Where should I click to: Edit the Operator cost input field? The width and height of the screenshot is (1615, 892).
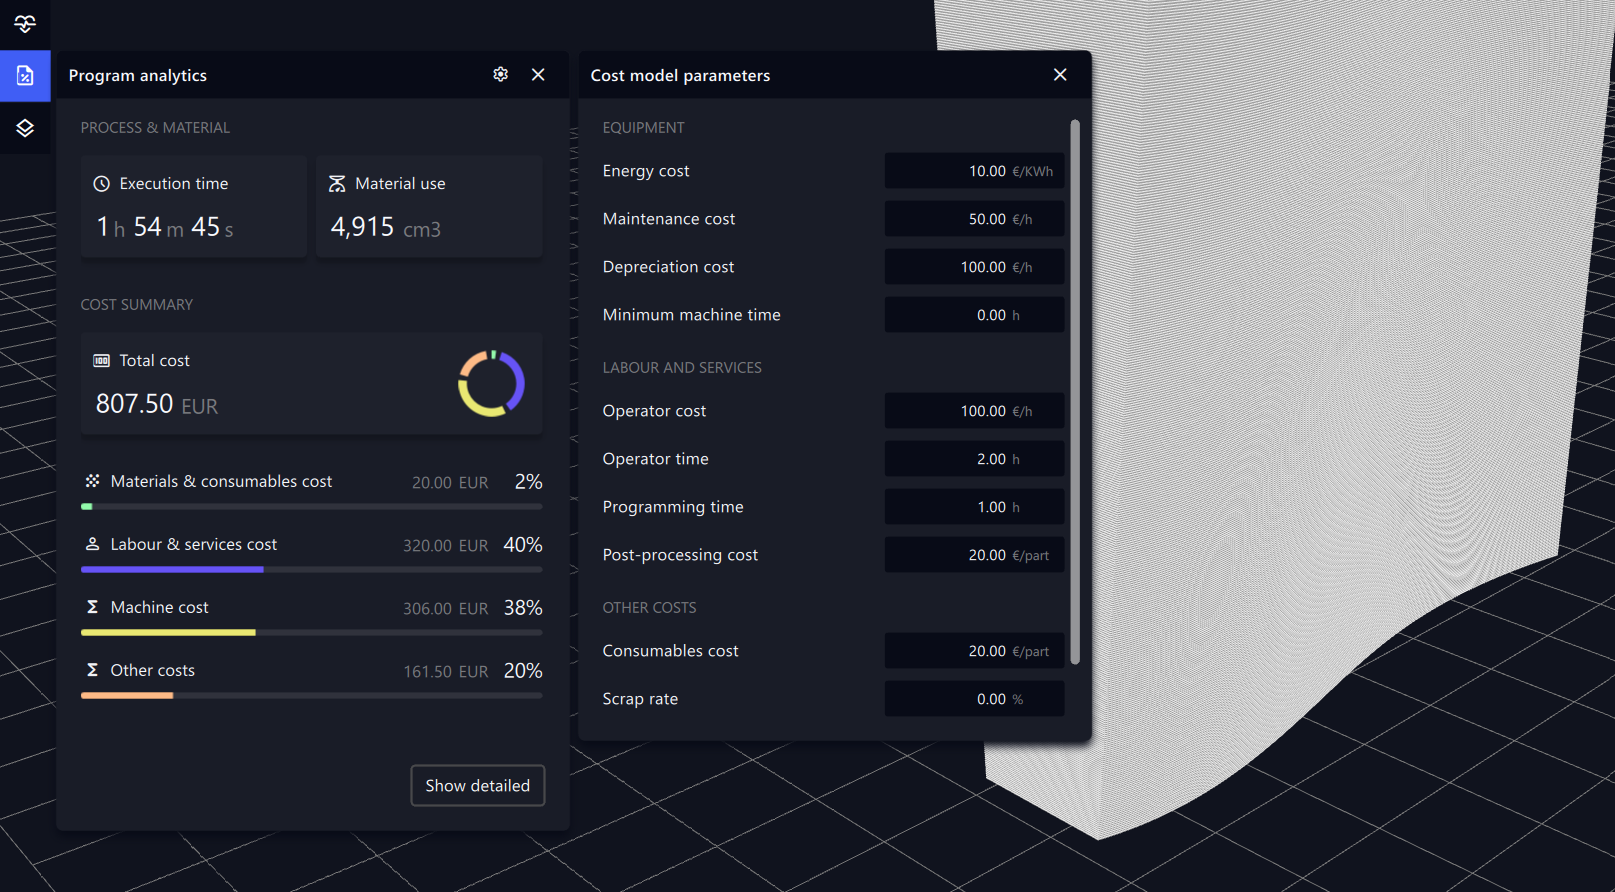pyautogui.click(x=974, y=411)
